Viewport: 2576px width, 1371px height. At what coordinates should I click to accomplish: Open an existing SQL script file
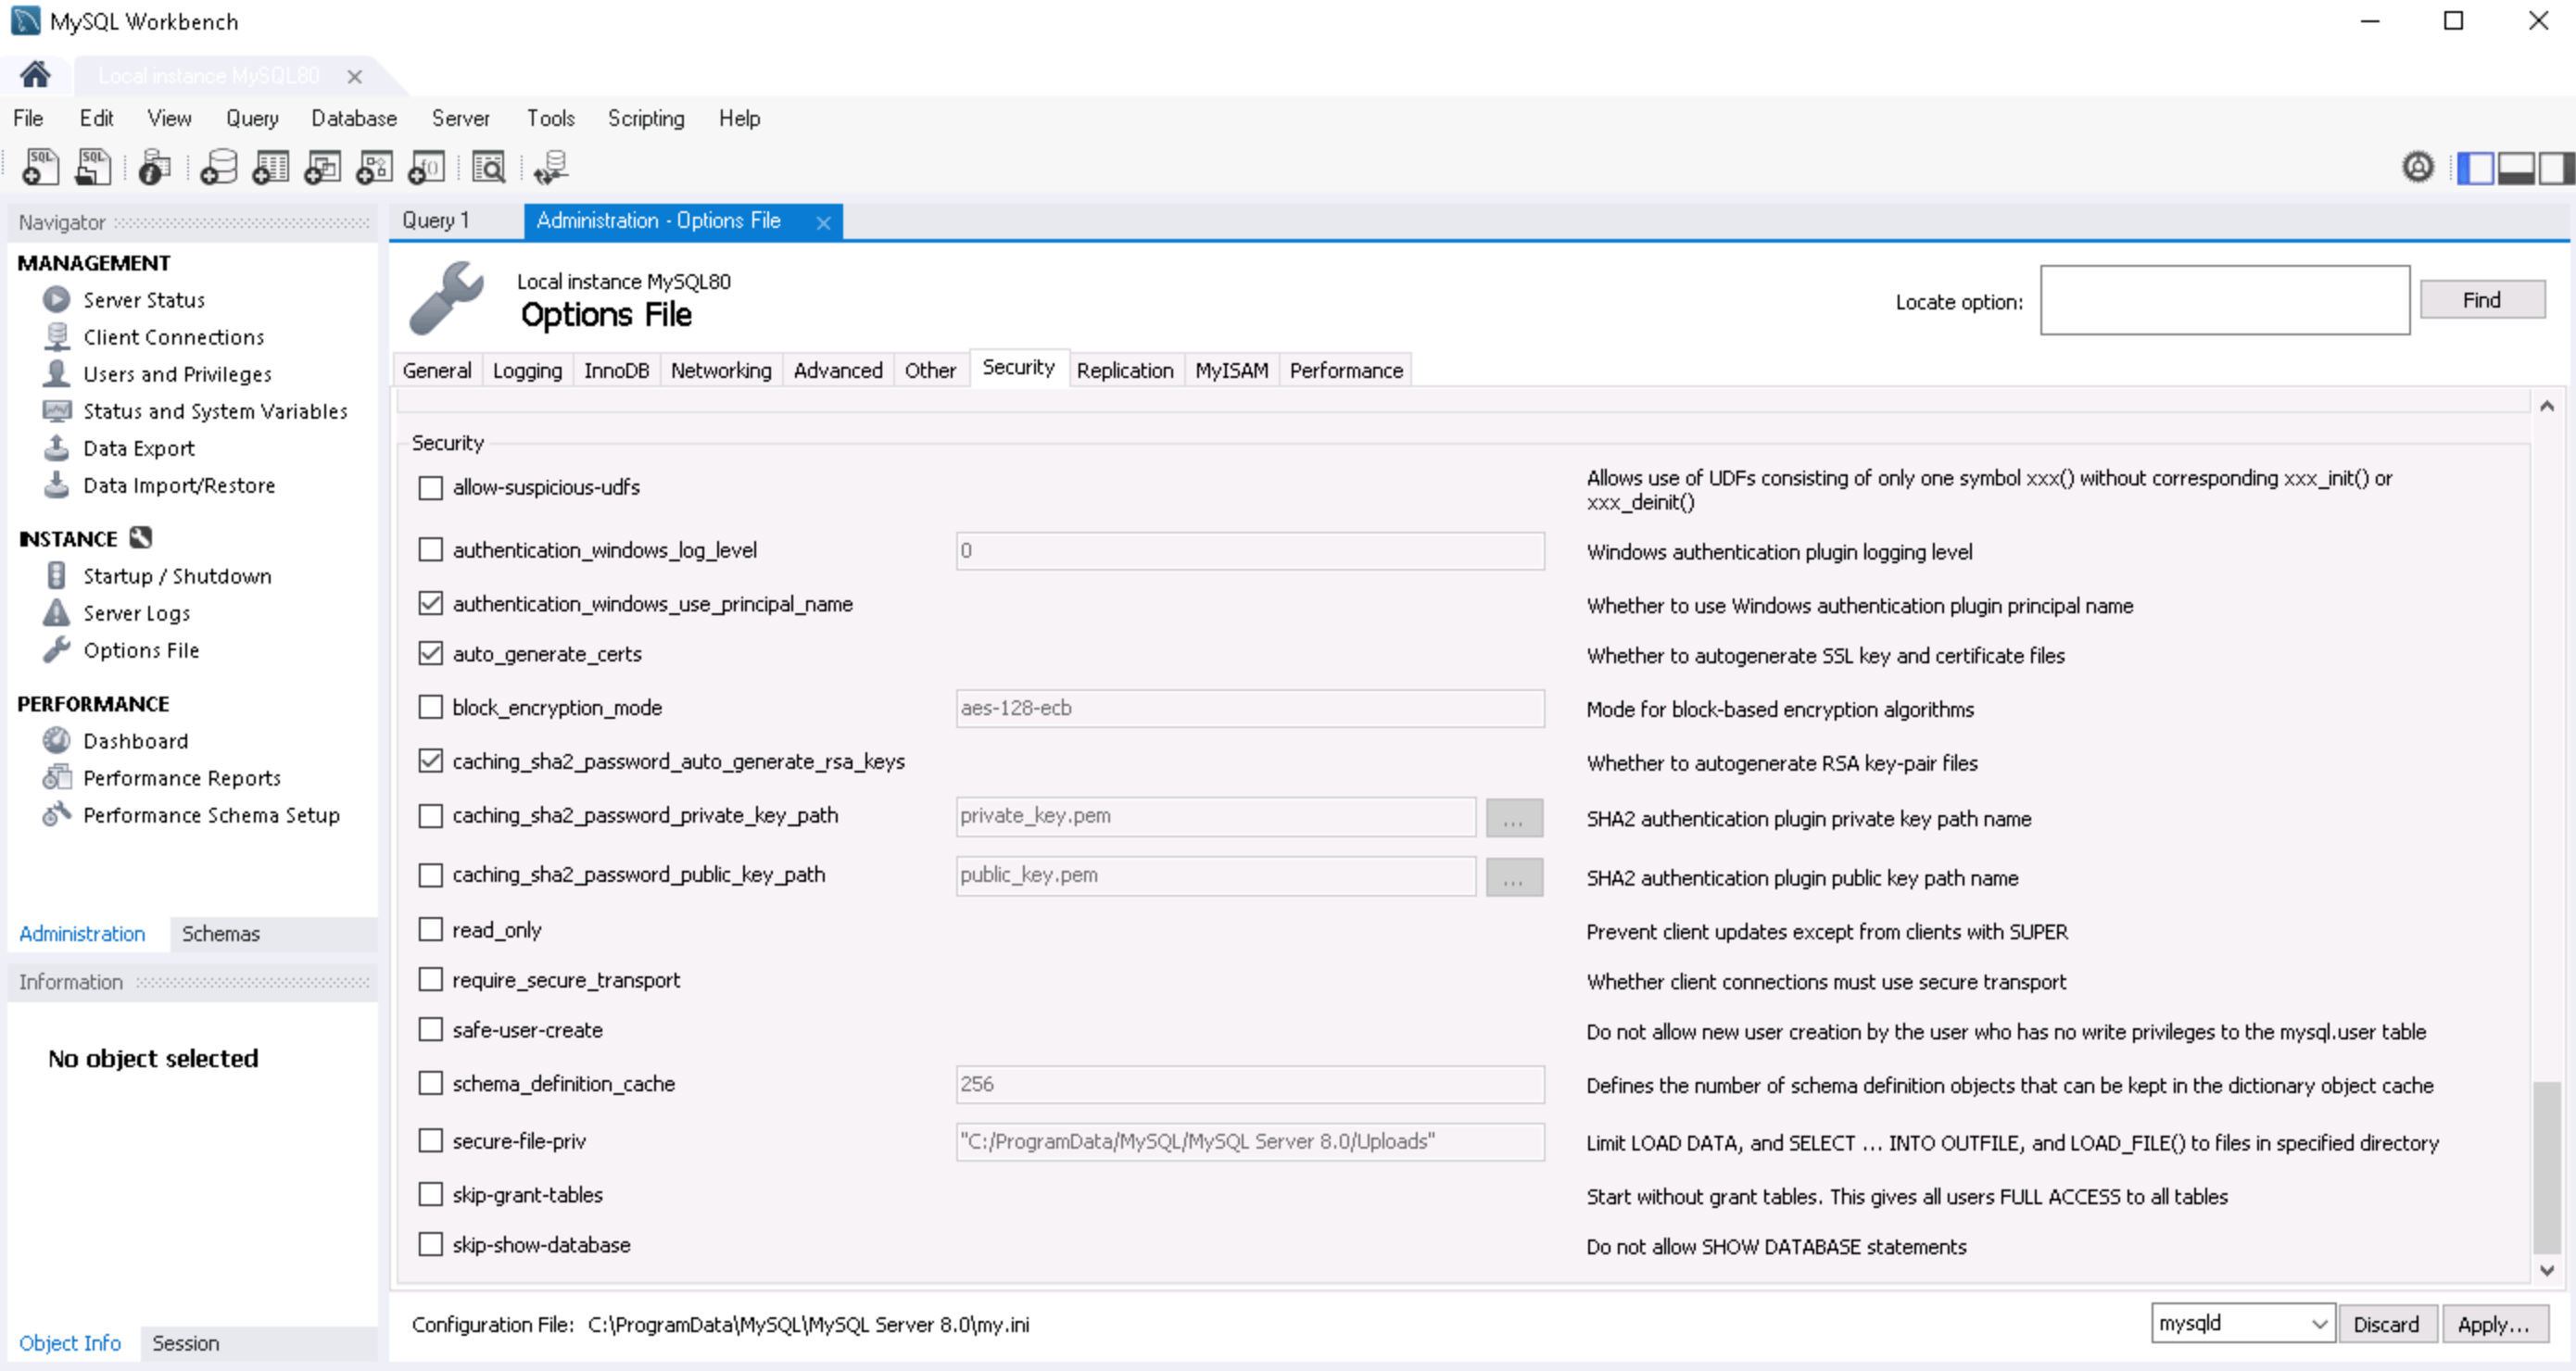coord(92,167)
